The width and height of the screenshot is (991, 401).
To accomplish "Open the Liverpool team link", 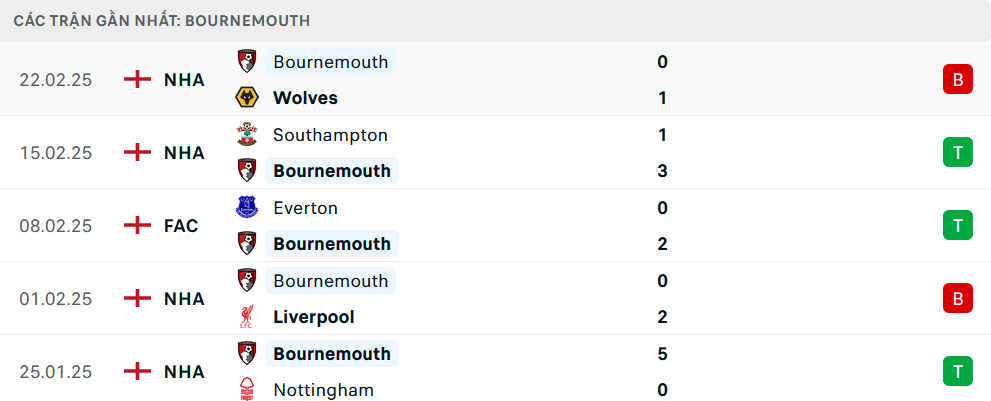I will 313,317.
